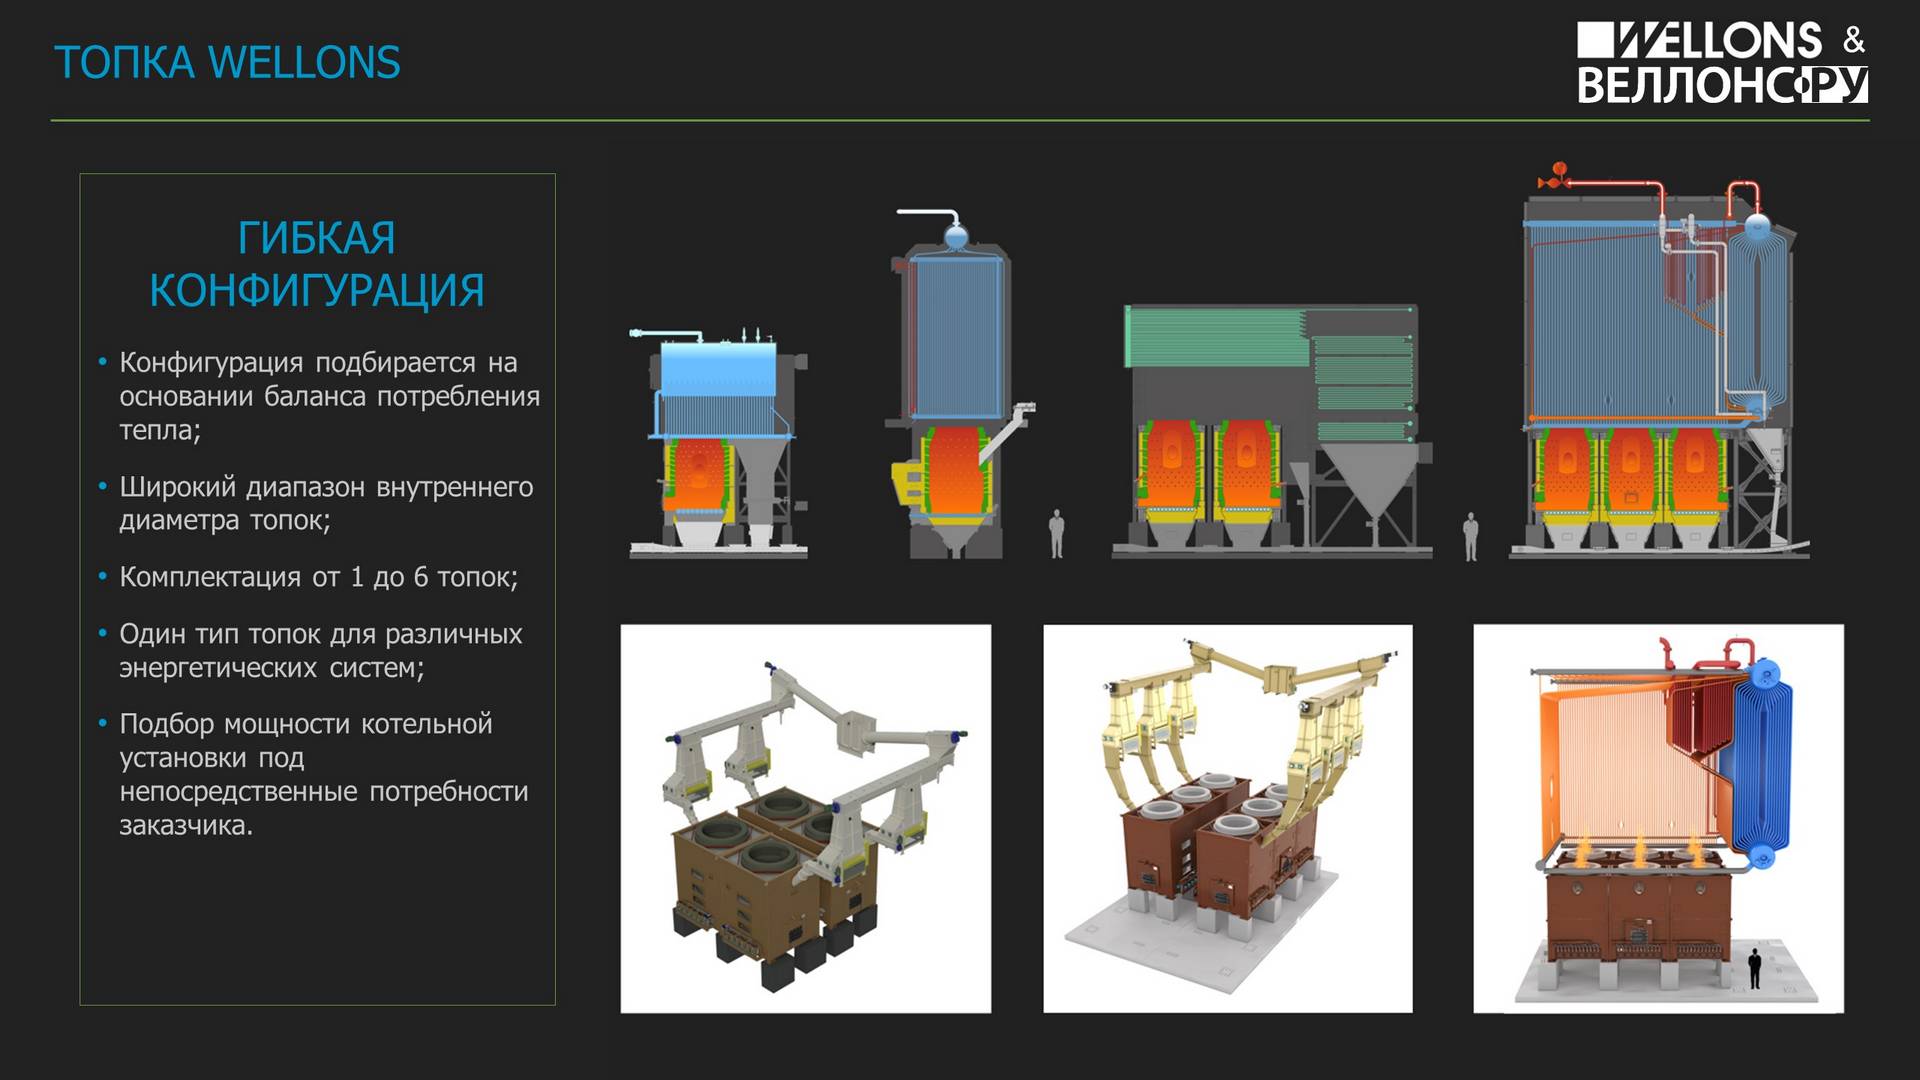Select the two-furnace boiler with green tube bank

coord(1272,431)
